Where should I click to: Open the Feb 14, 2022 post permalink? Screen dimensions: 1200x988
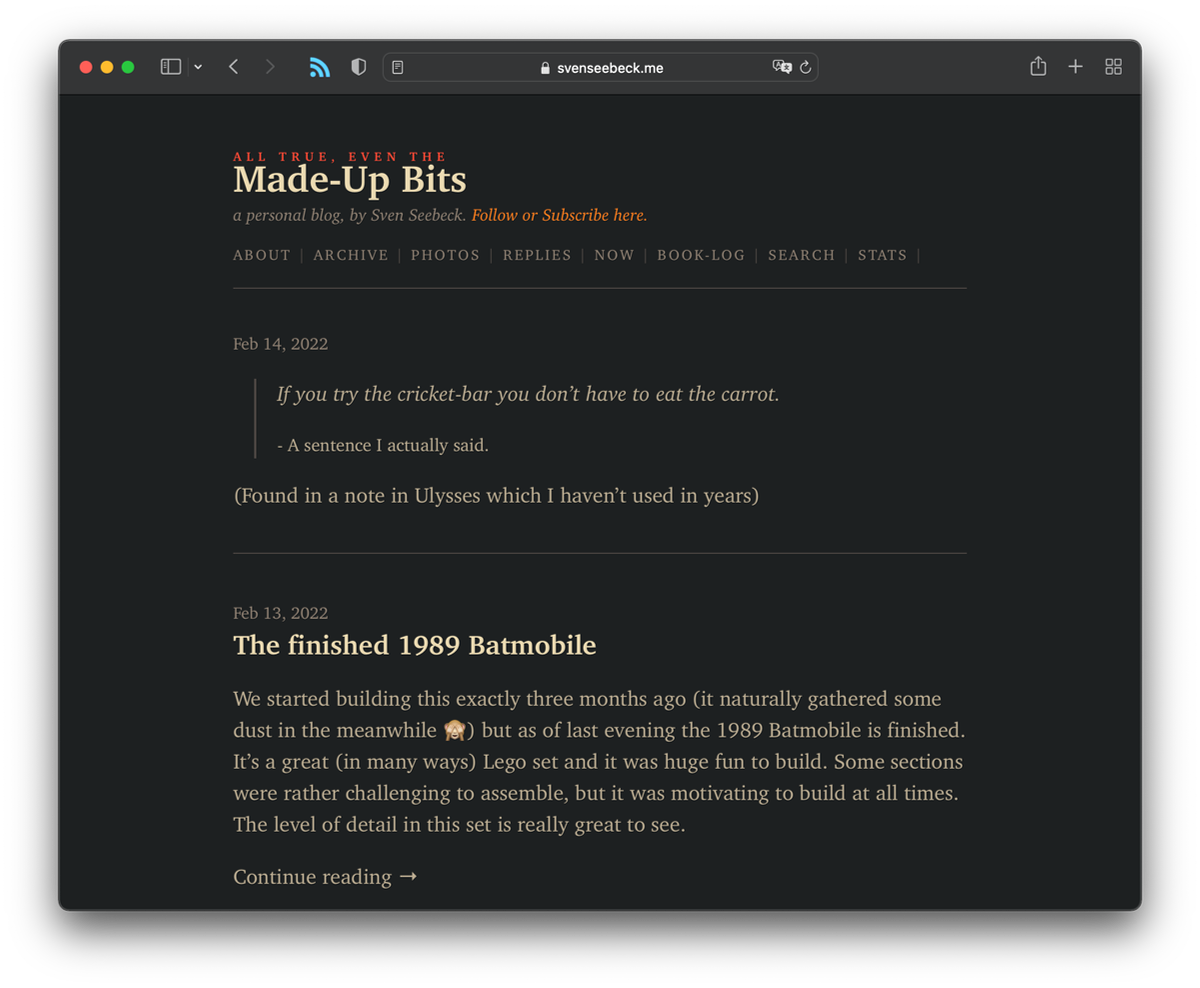(280, 344)
